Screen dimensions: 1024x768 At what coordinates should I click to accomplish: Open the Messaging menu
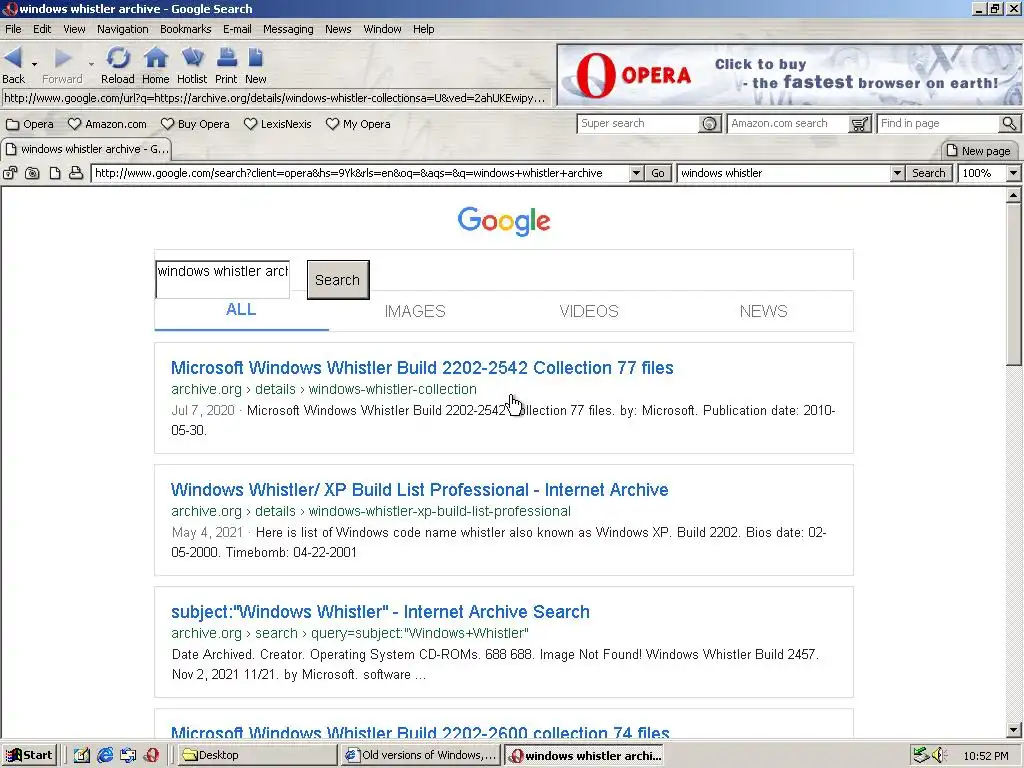click(288, 29)
